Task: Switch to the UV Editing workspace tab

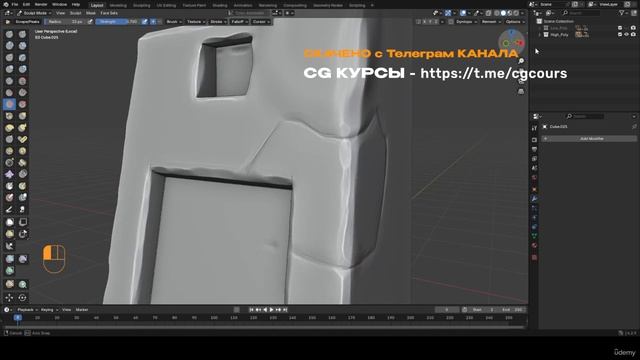Action: coord(167,5)
